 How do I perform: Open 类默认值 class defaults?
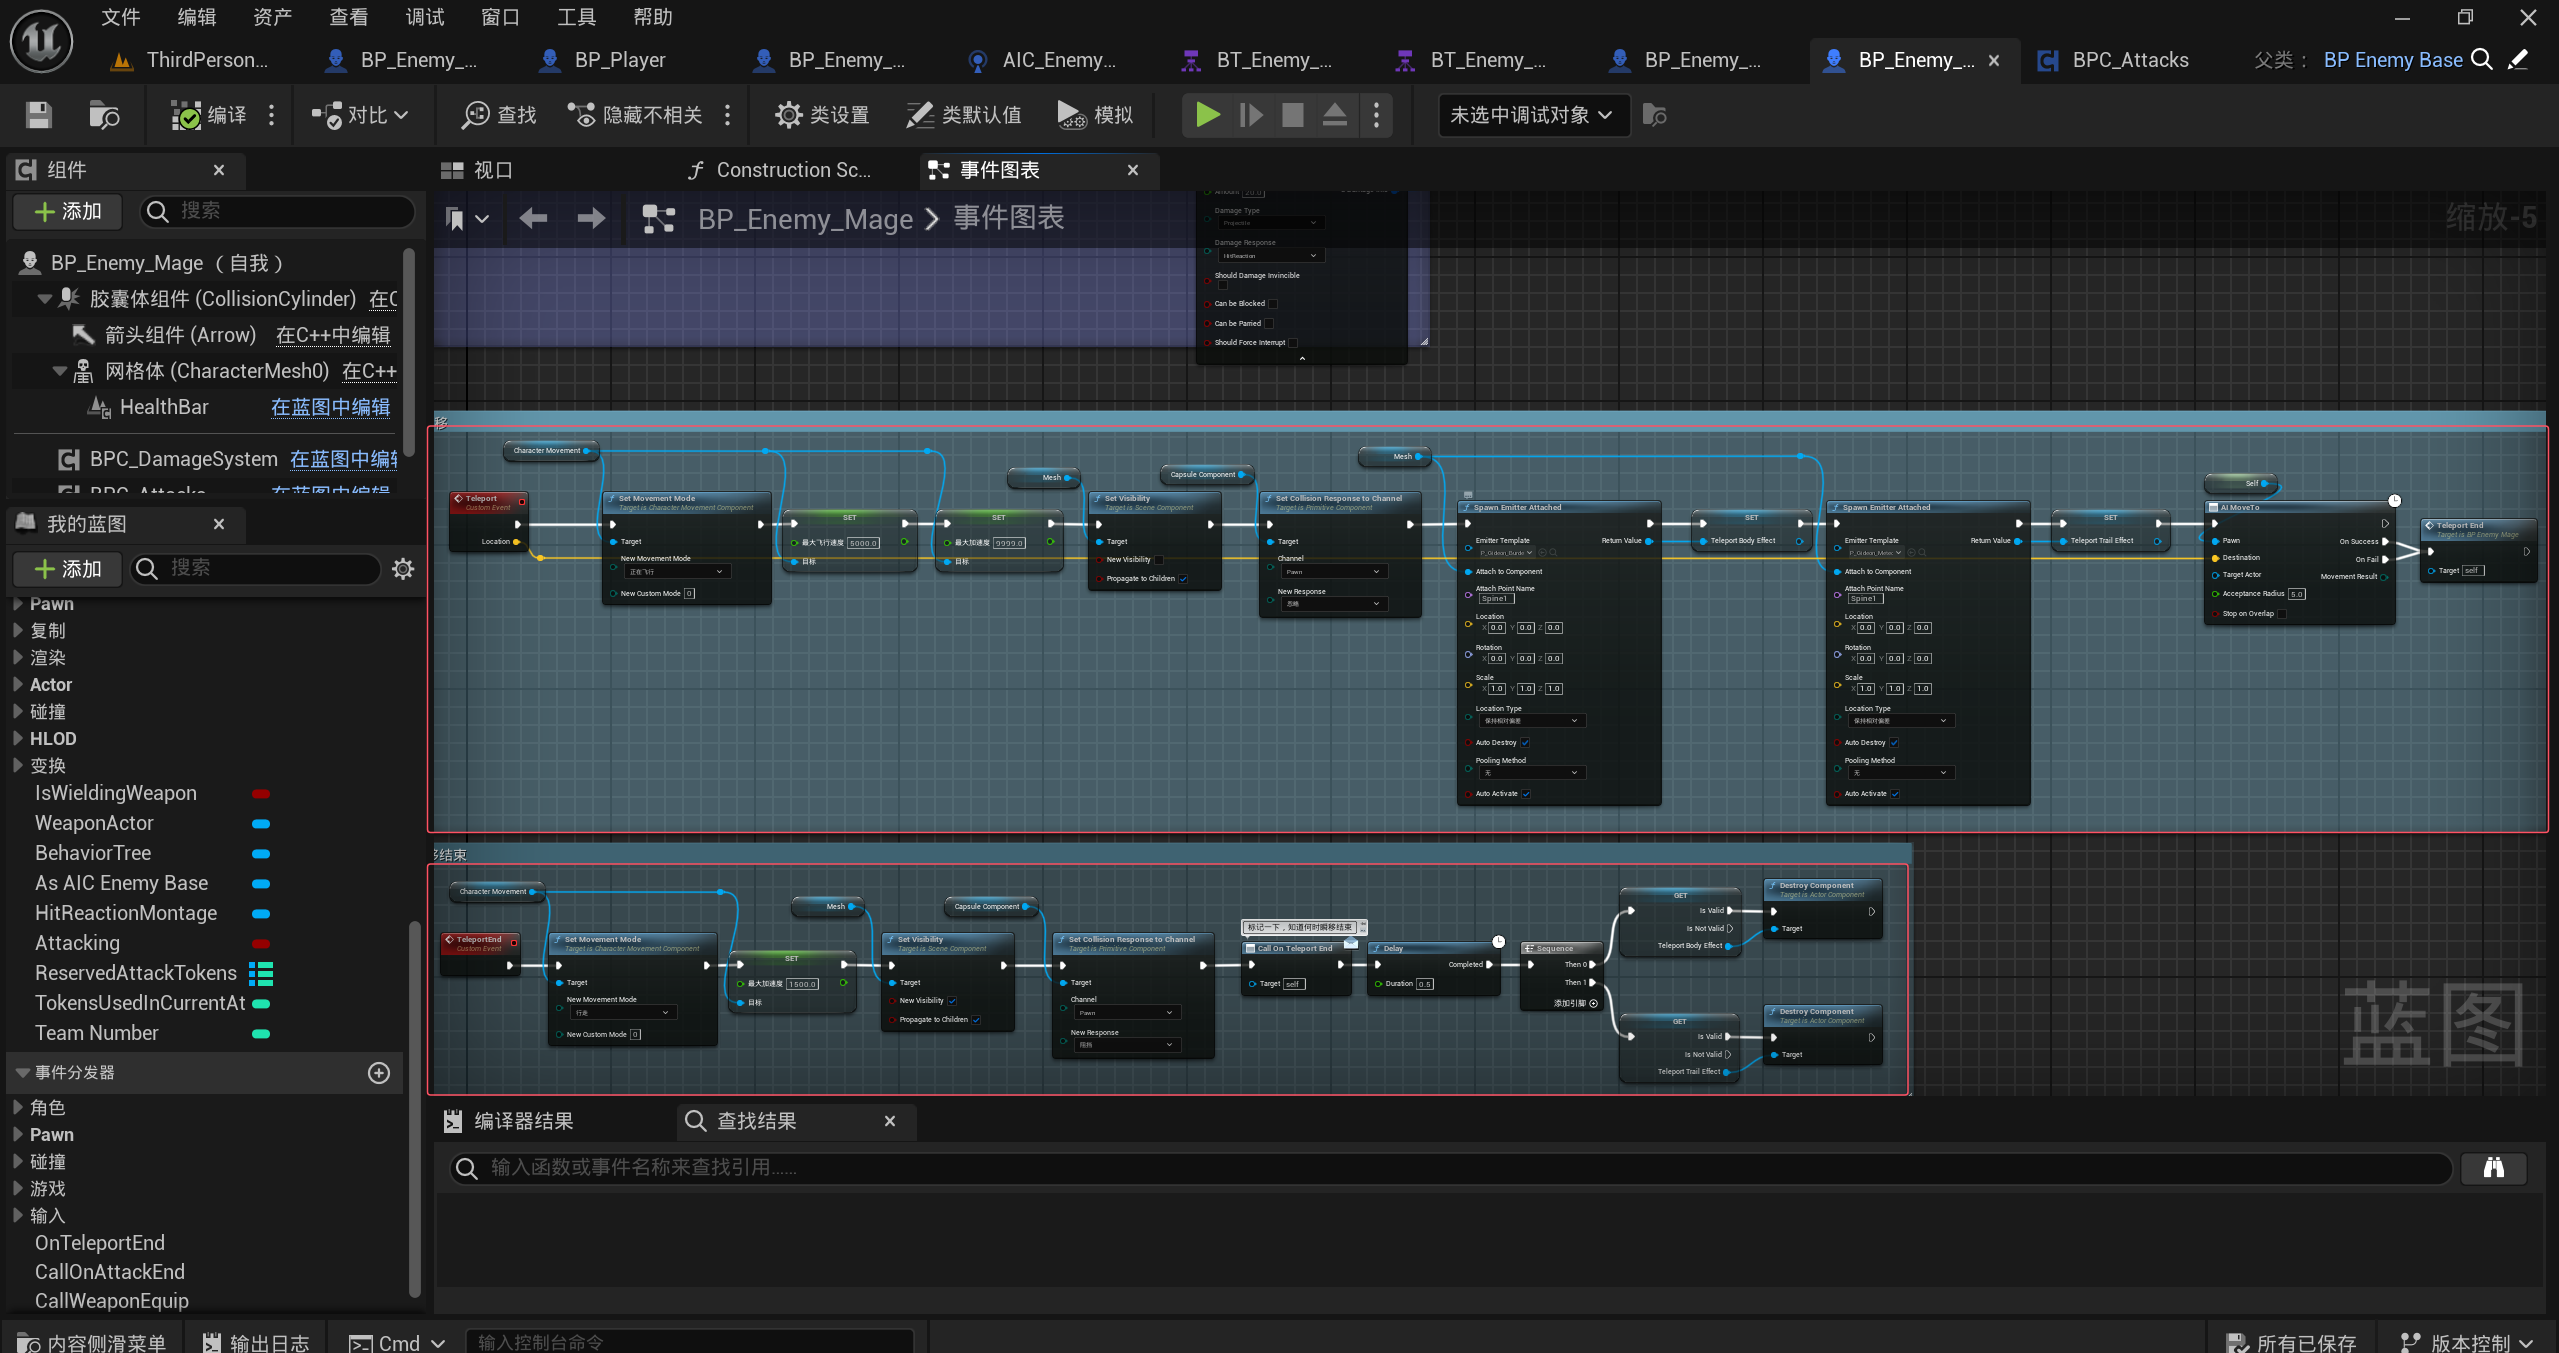(x=964, y=115)
